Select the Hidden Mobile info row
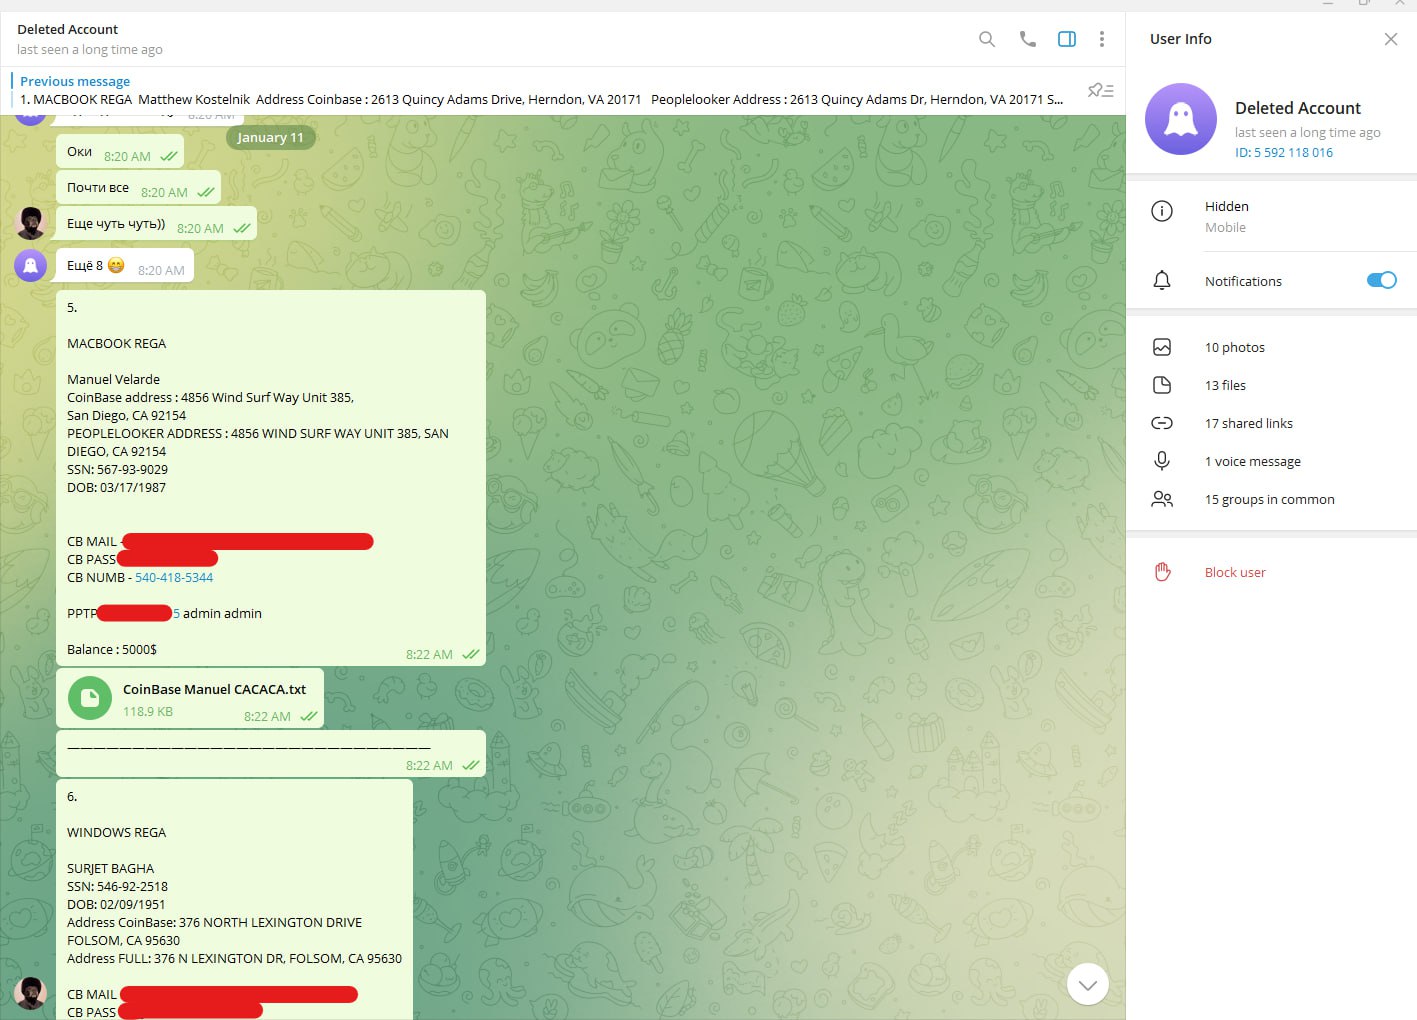 pos(1271,216)
